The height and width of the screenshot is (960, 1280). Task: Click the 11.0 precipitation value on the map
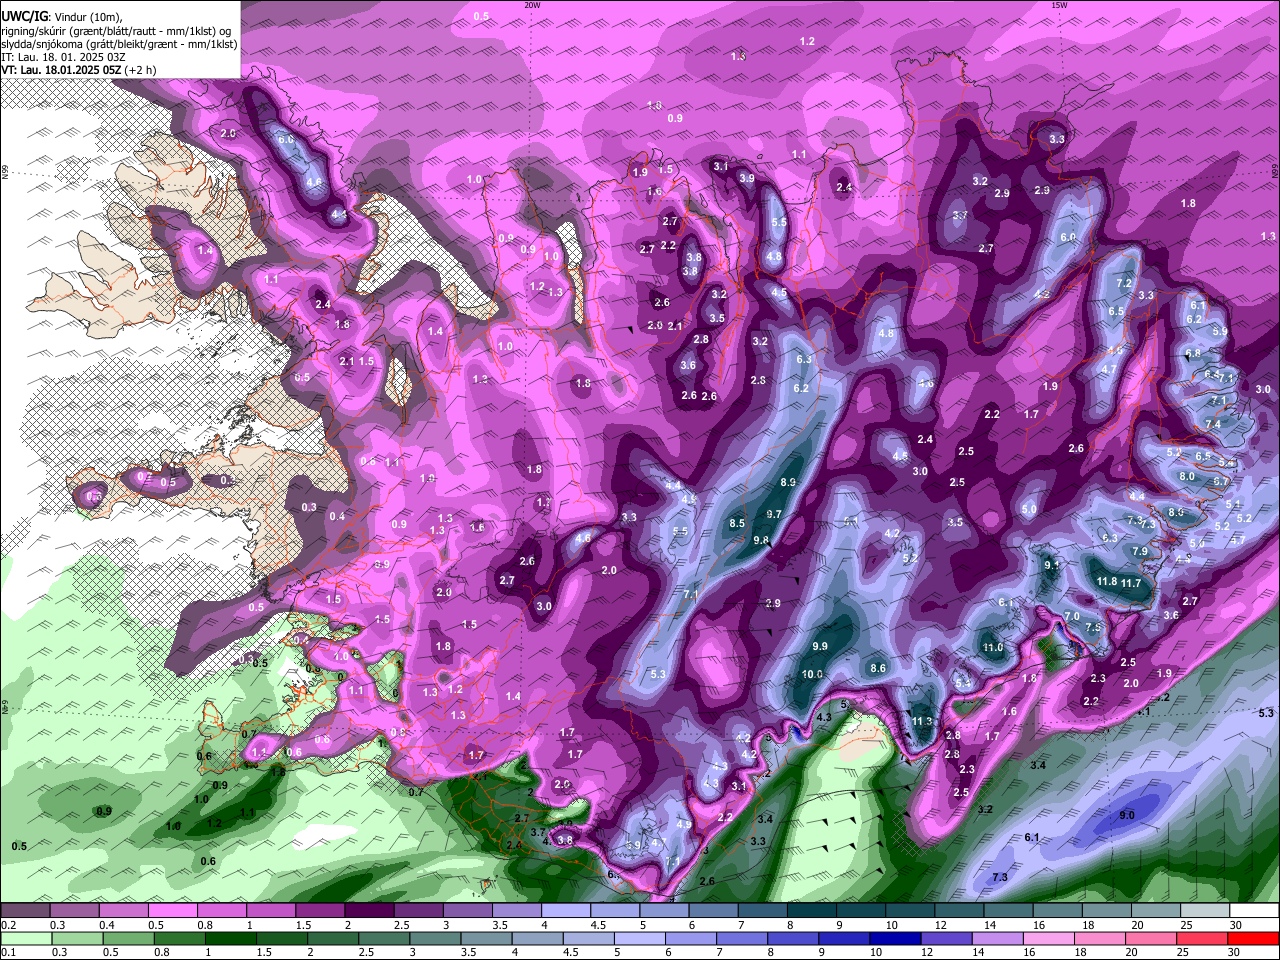992,648
